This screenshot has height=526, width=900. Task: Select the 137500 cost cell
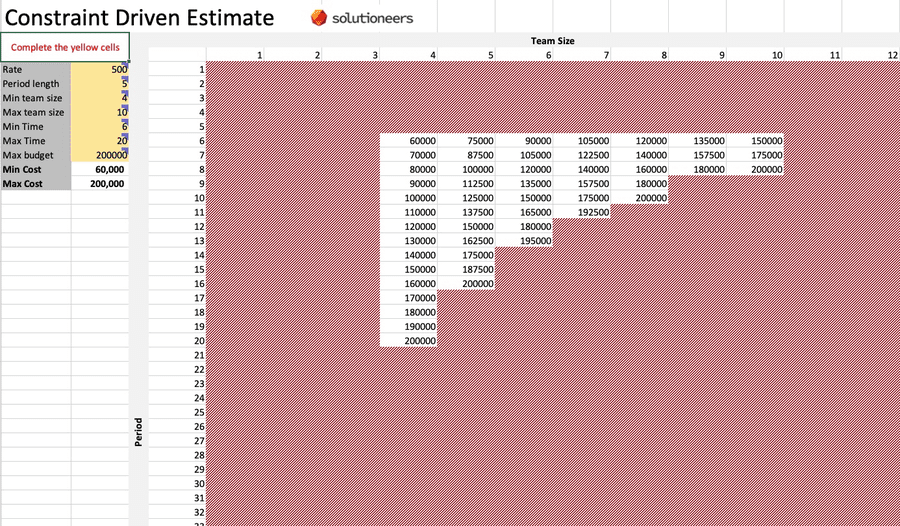click(467, 212)
